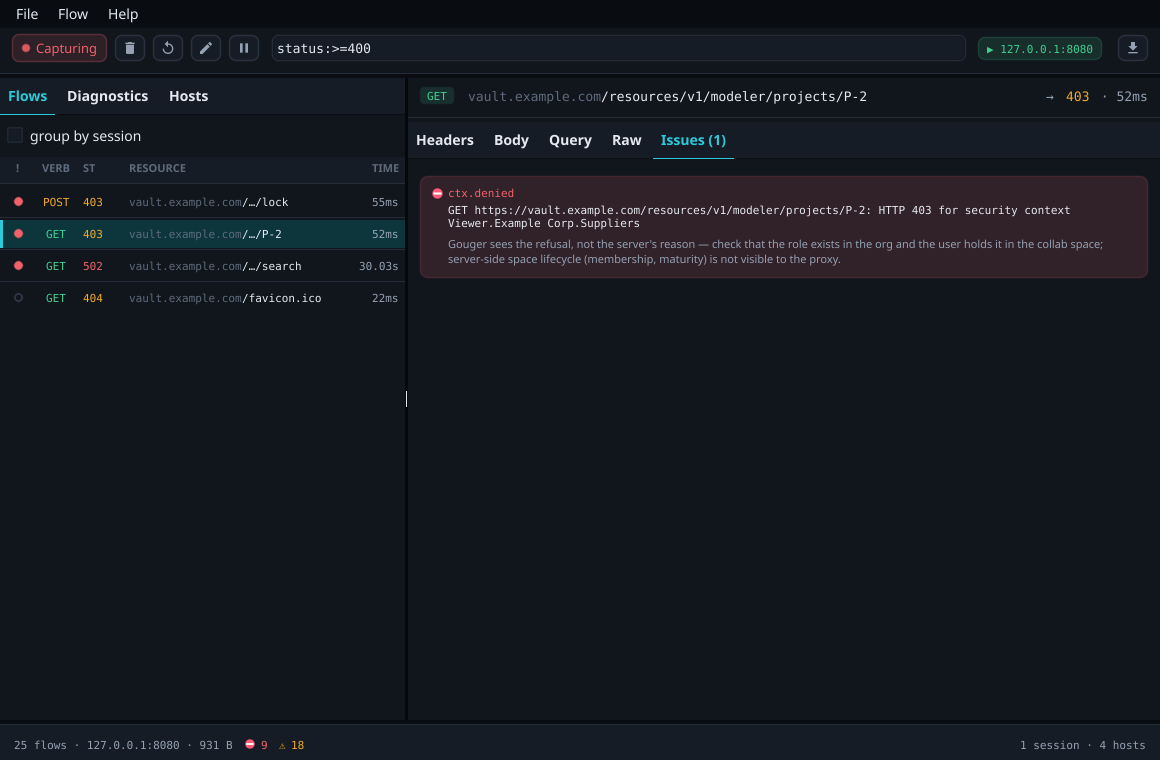Click the pane splitter handle

coord(406,399)
